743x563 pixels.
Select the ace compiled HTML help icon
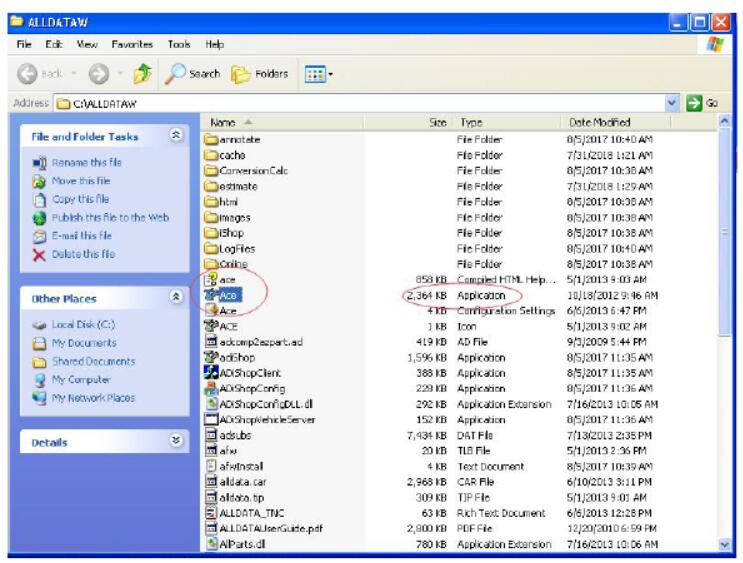tap(211, 280)
